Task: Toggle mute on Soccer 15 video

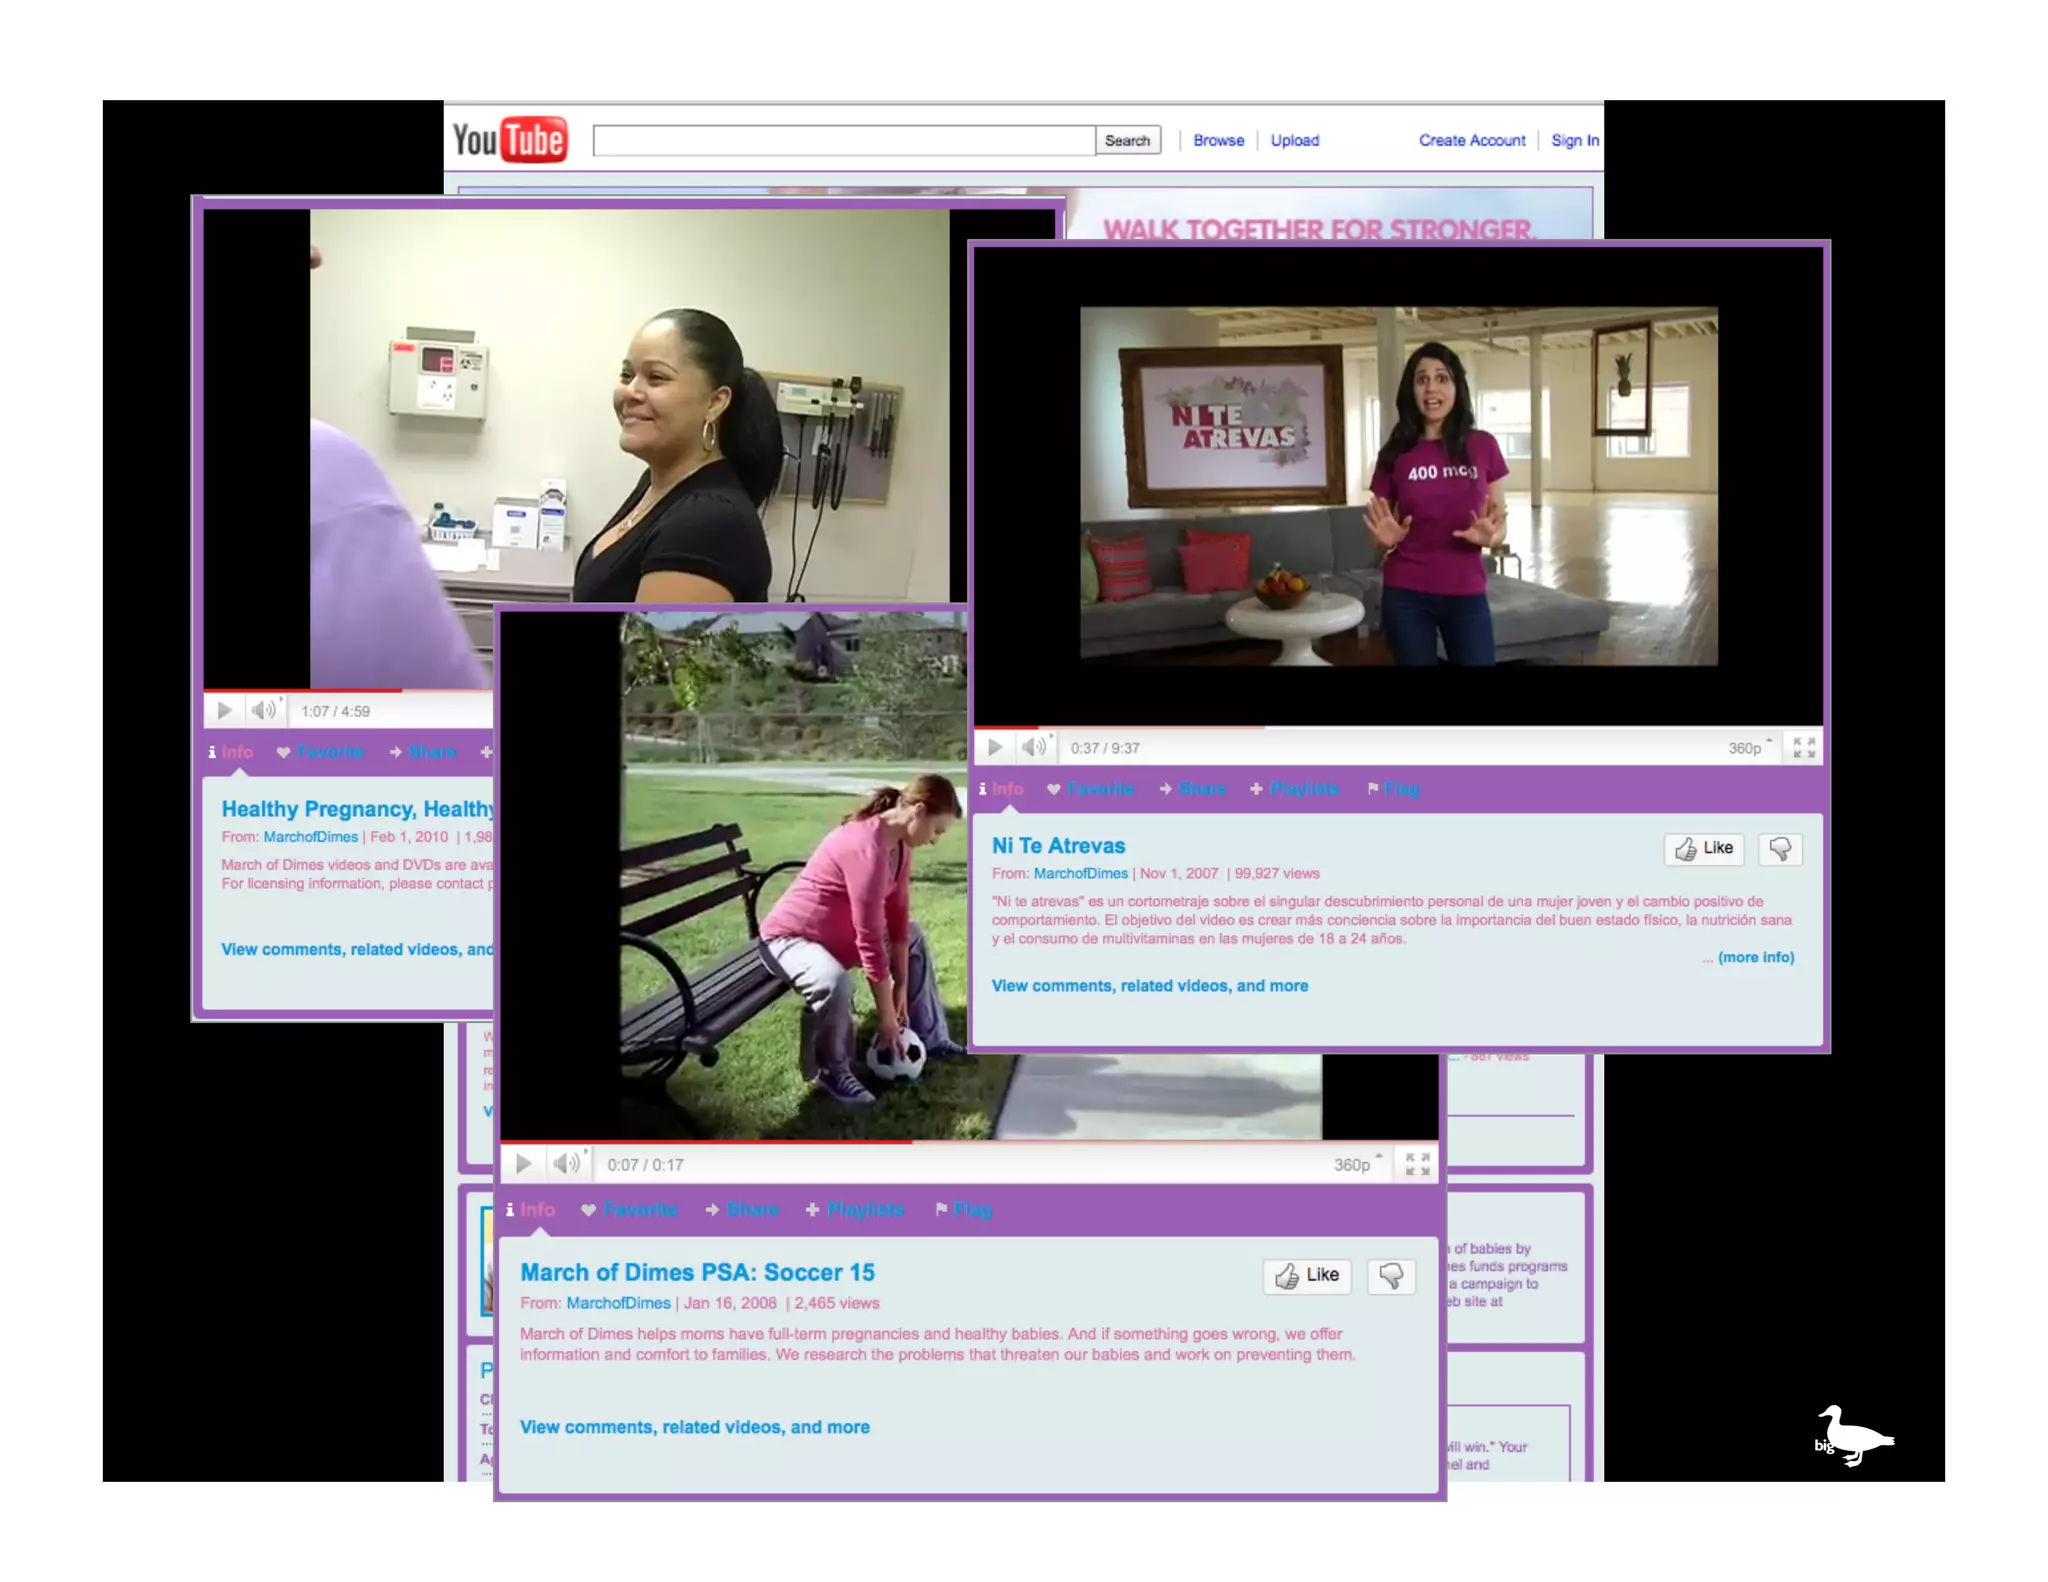Action: pyautogui.click(x=566, y=1164)
